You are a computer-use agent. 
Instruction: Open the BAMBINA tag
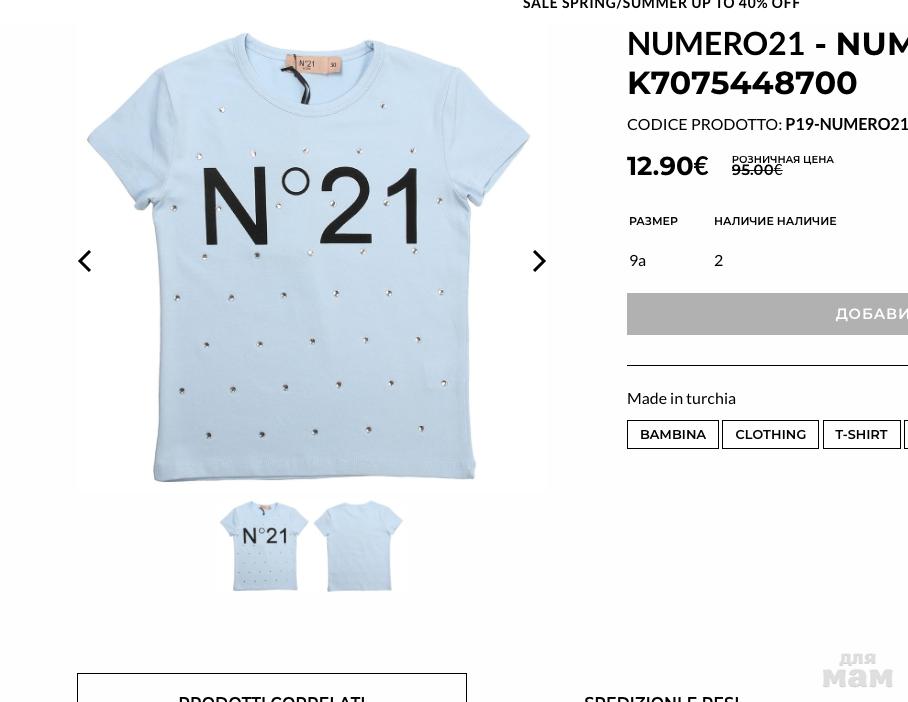[x=673, y=434]
